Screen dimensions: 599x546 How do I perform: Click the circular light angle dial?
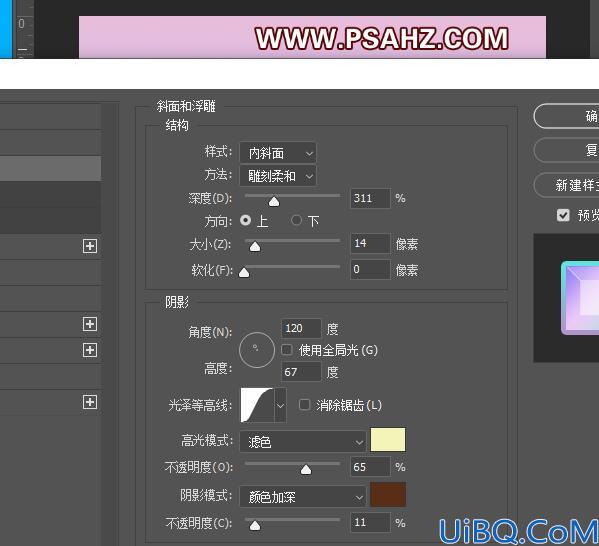(x=257, y=350)
